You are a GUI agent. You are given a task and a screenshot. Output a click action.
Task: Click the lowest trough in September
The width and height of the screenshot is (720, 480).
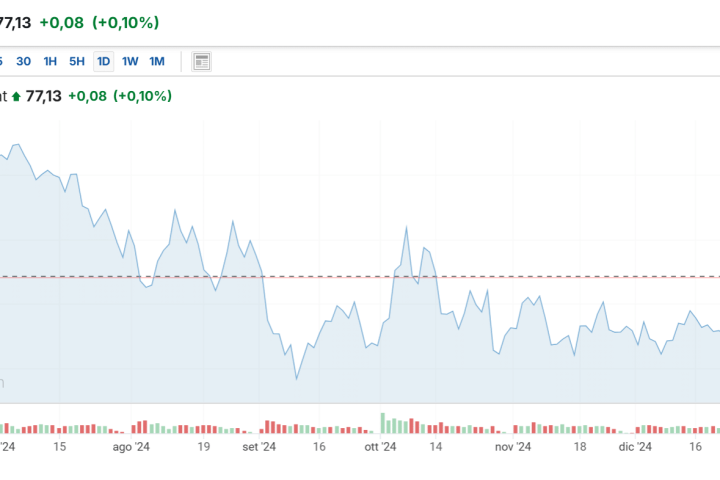296,378
